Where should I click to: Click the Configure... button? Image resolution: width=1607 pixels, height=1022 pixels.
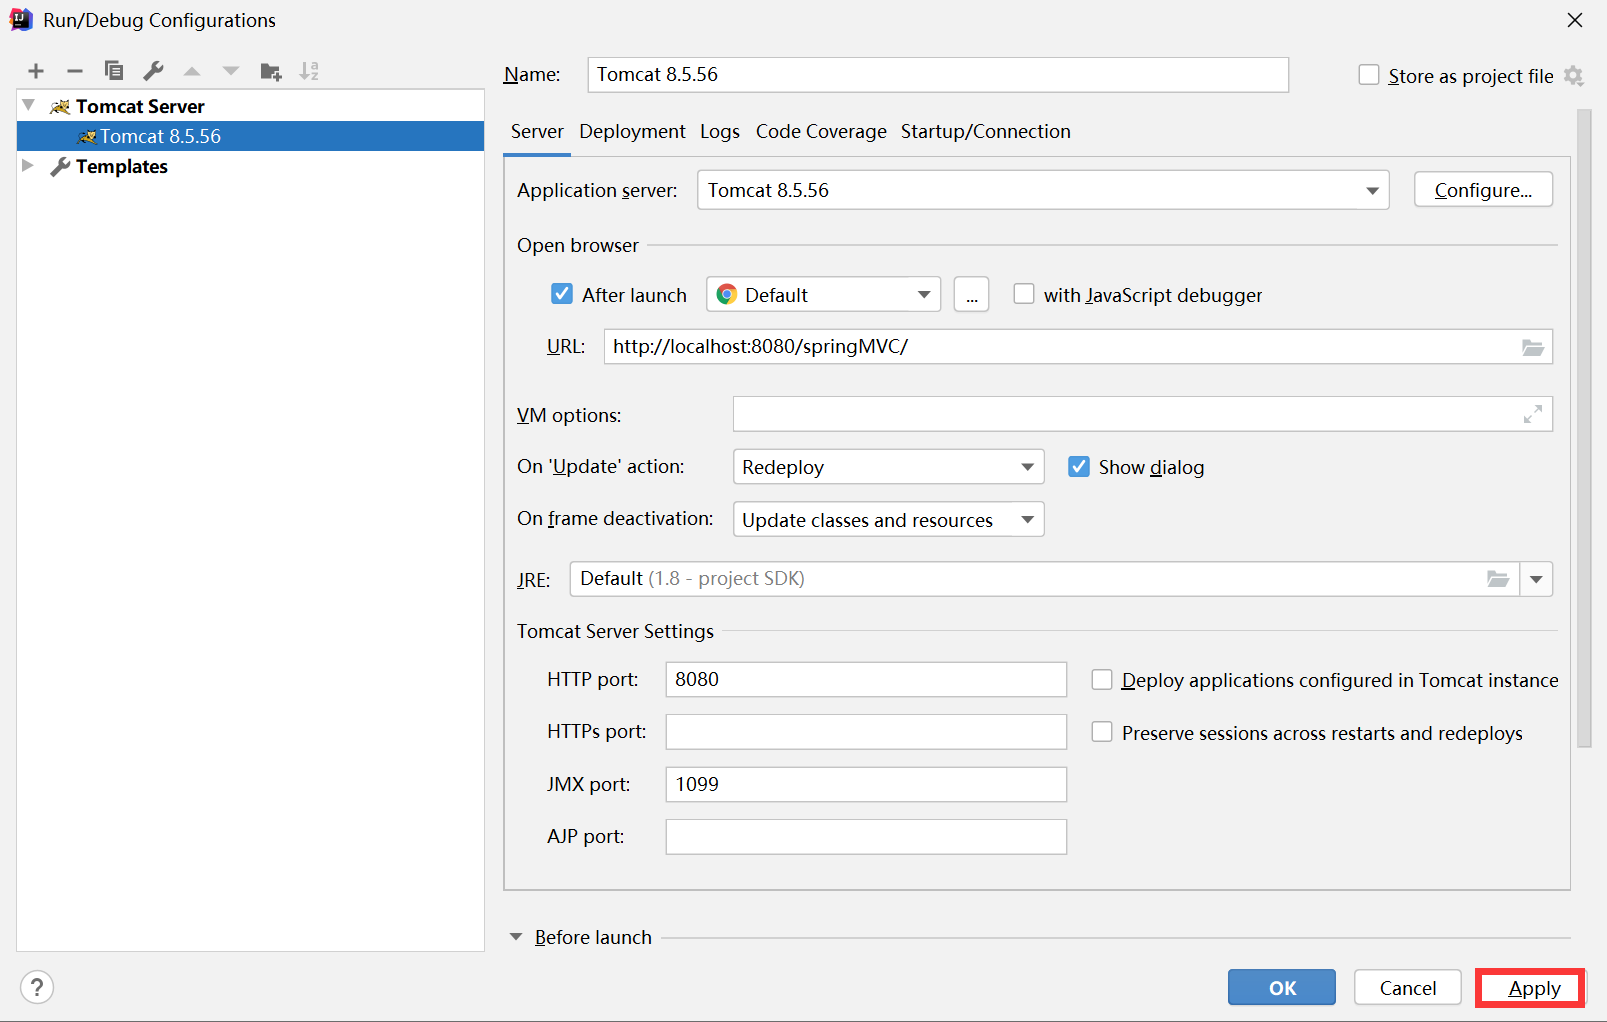point(1483,190)
